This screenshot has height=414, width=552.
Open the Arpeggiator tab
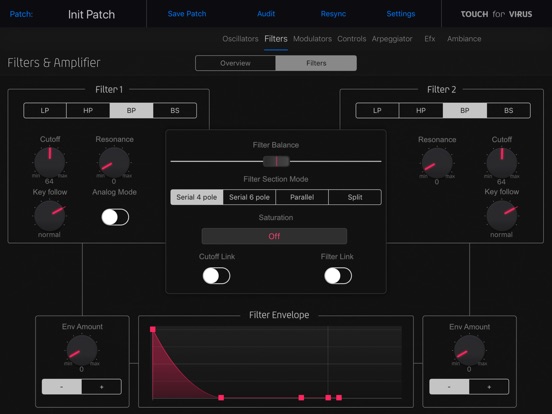point(392,39)
